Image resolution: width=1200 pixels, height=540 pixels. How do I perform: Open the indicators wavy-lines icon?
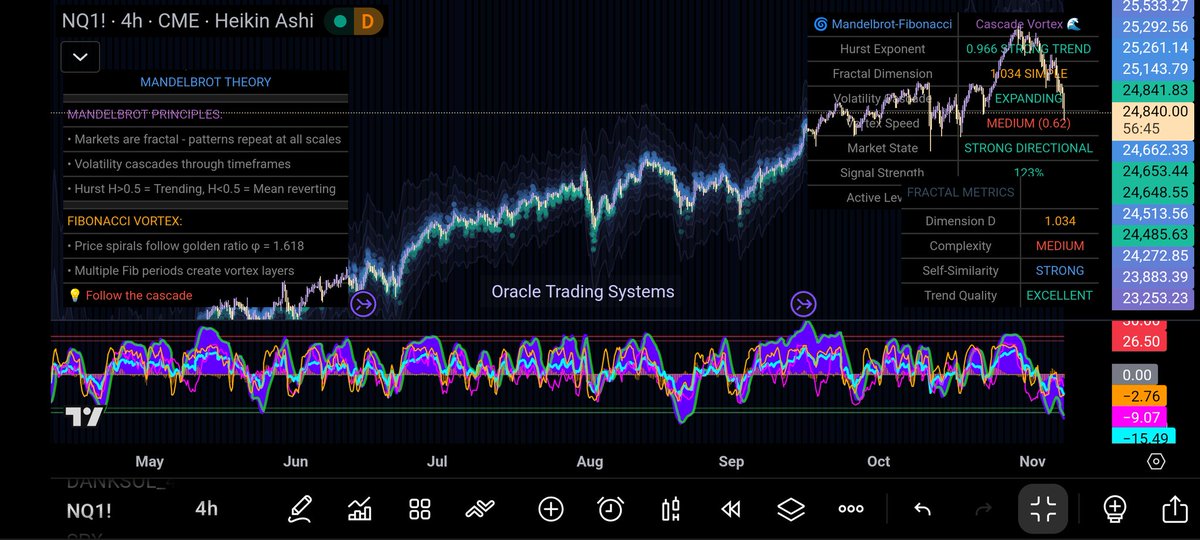pos(480,509)
